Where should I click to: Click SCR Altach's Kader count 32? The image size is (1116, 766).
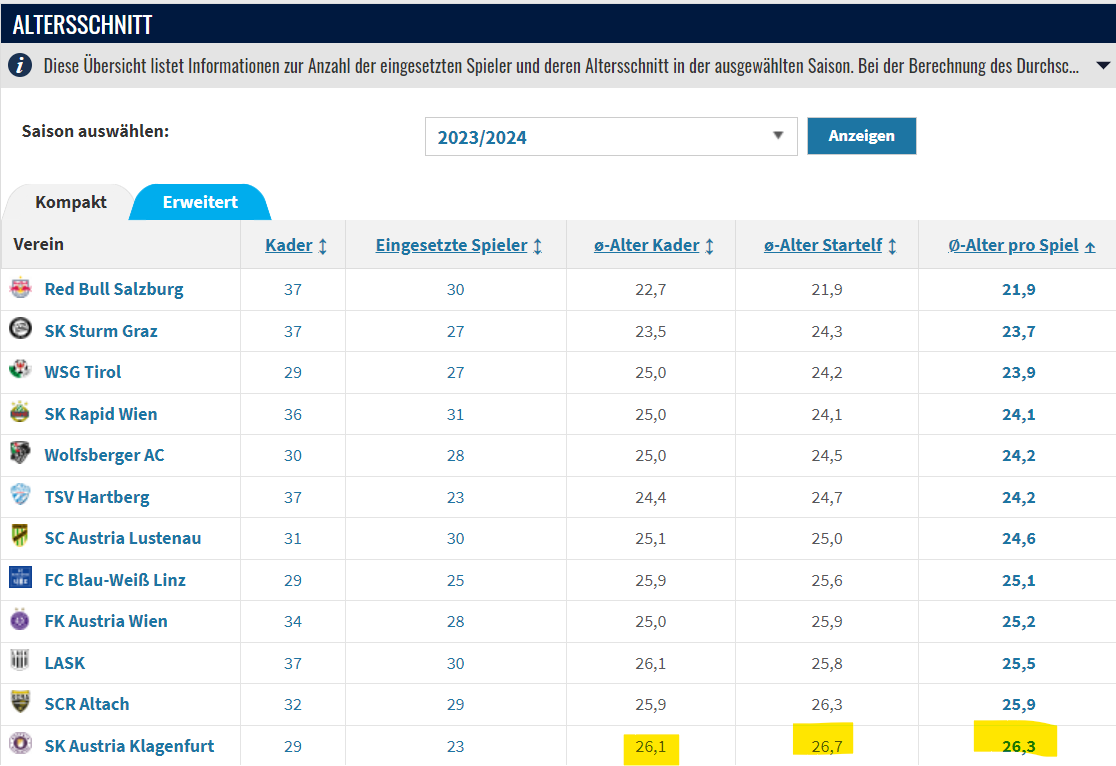coord(293,704)
